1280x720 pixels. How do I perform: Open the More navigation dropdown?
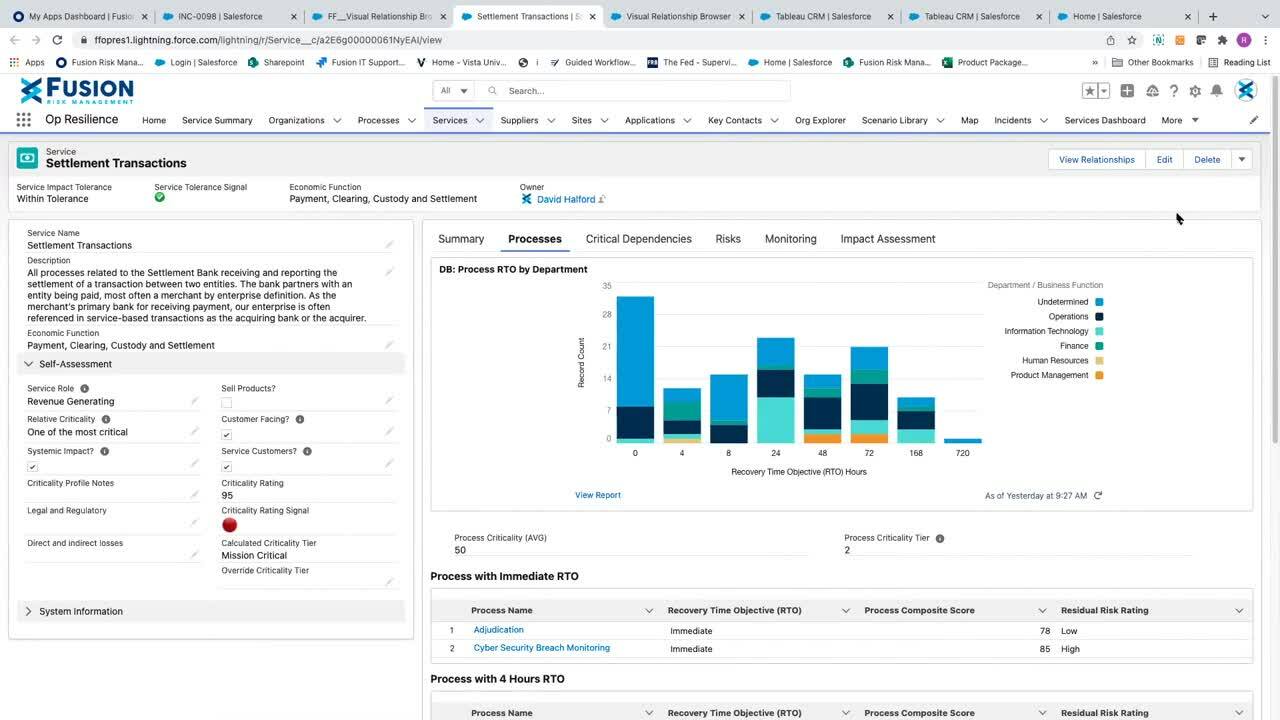pos(1180,120)
